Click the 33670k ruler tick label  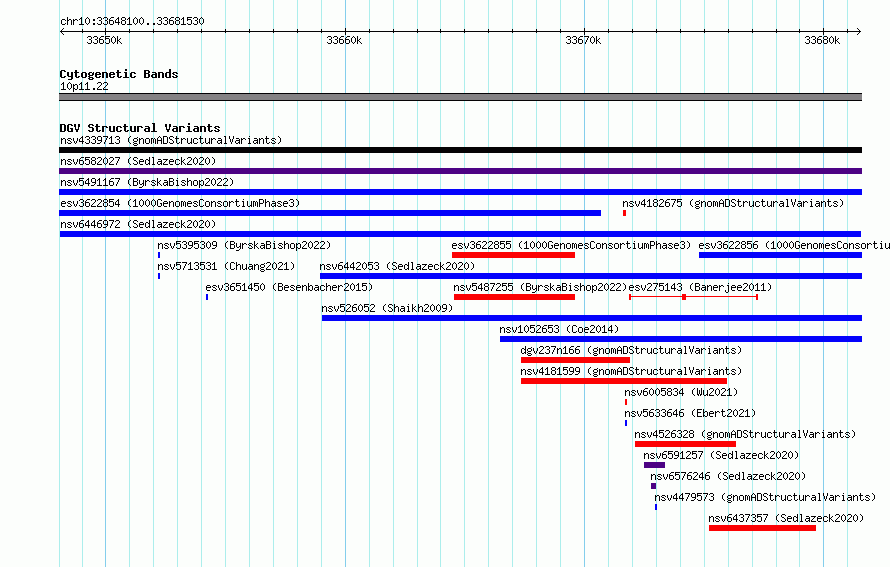583,40
